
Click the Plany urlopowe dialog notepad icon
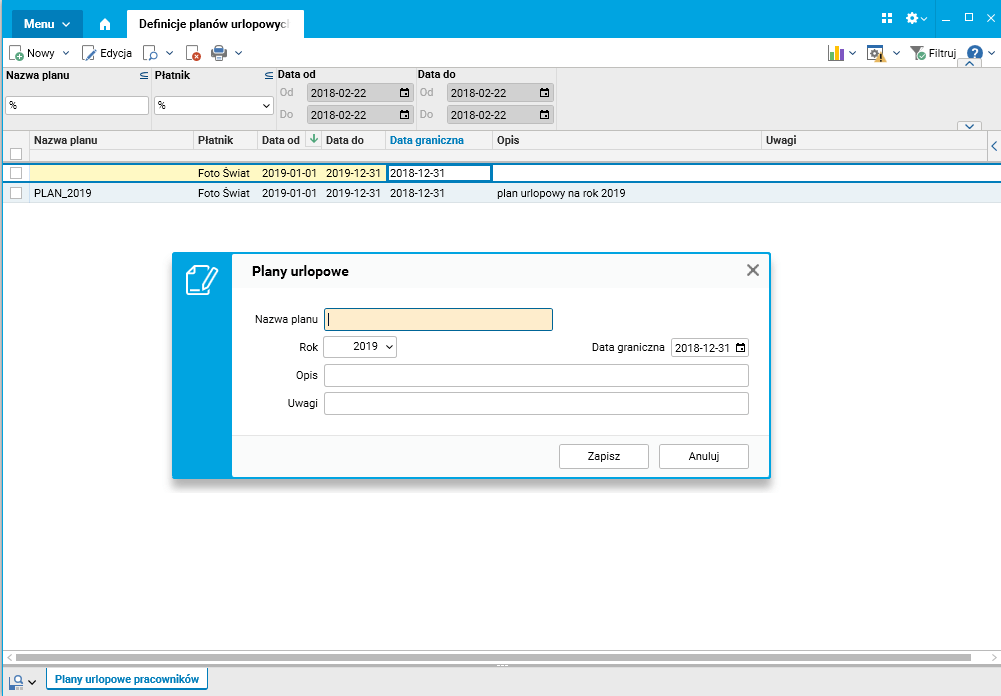[x=202, y=280]
